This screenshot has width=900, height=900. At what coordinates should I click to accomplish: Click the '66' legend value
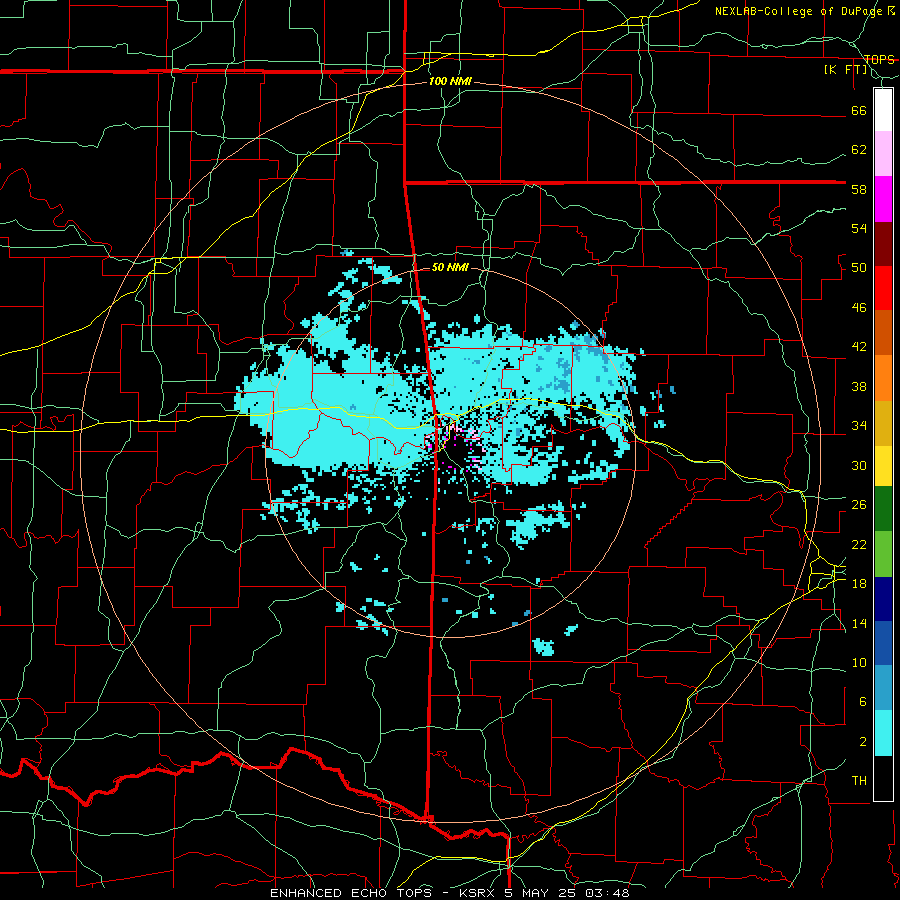(859, 110)
